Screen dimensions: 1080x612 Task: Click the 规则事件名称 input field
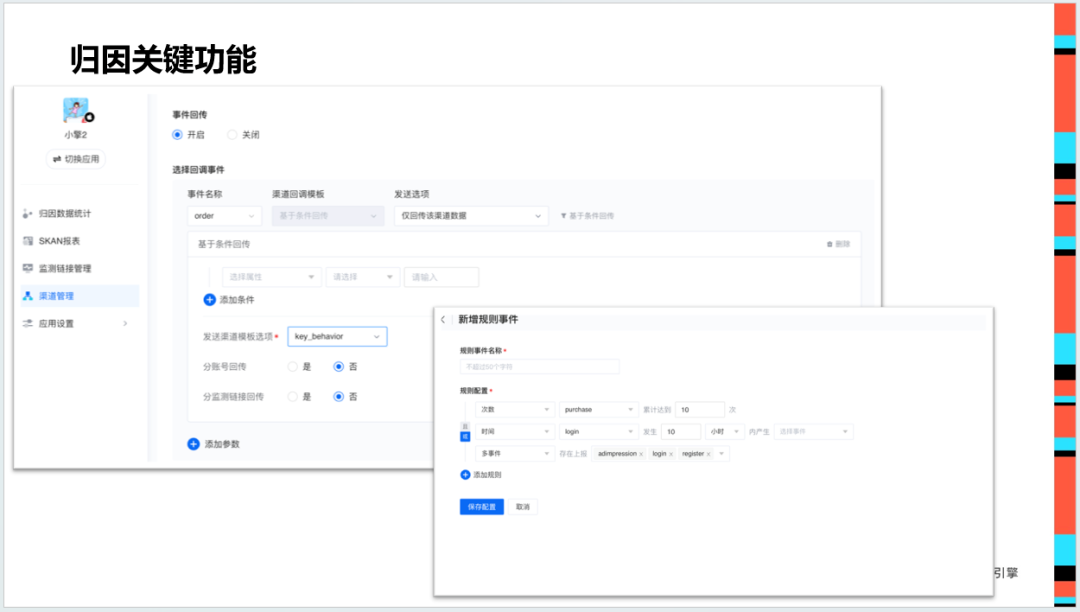[539, 366]
